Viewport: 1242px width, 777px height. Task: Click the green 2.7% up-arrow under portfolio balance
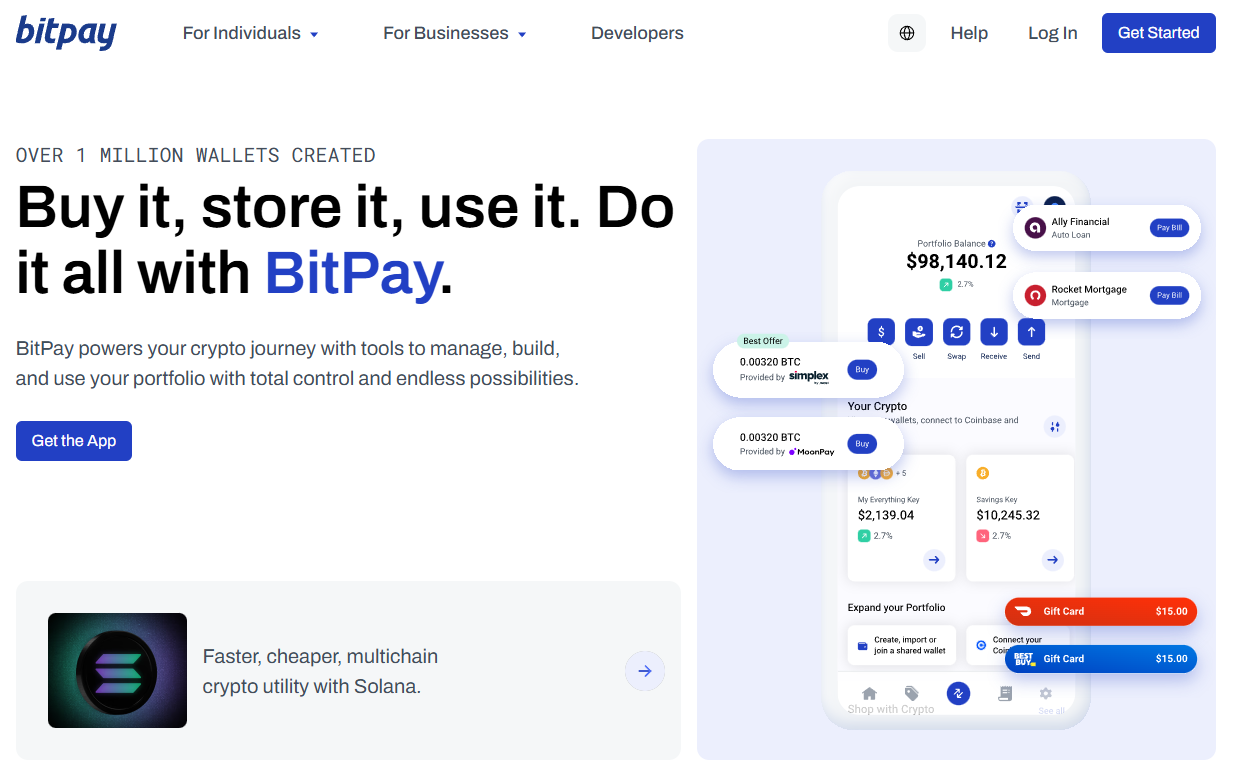[946, 284]
